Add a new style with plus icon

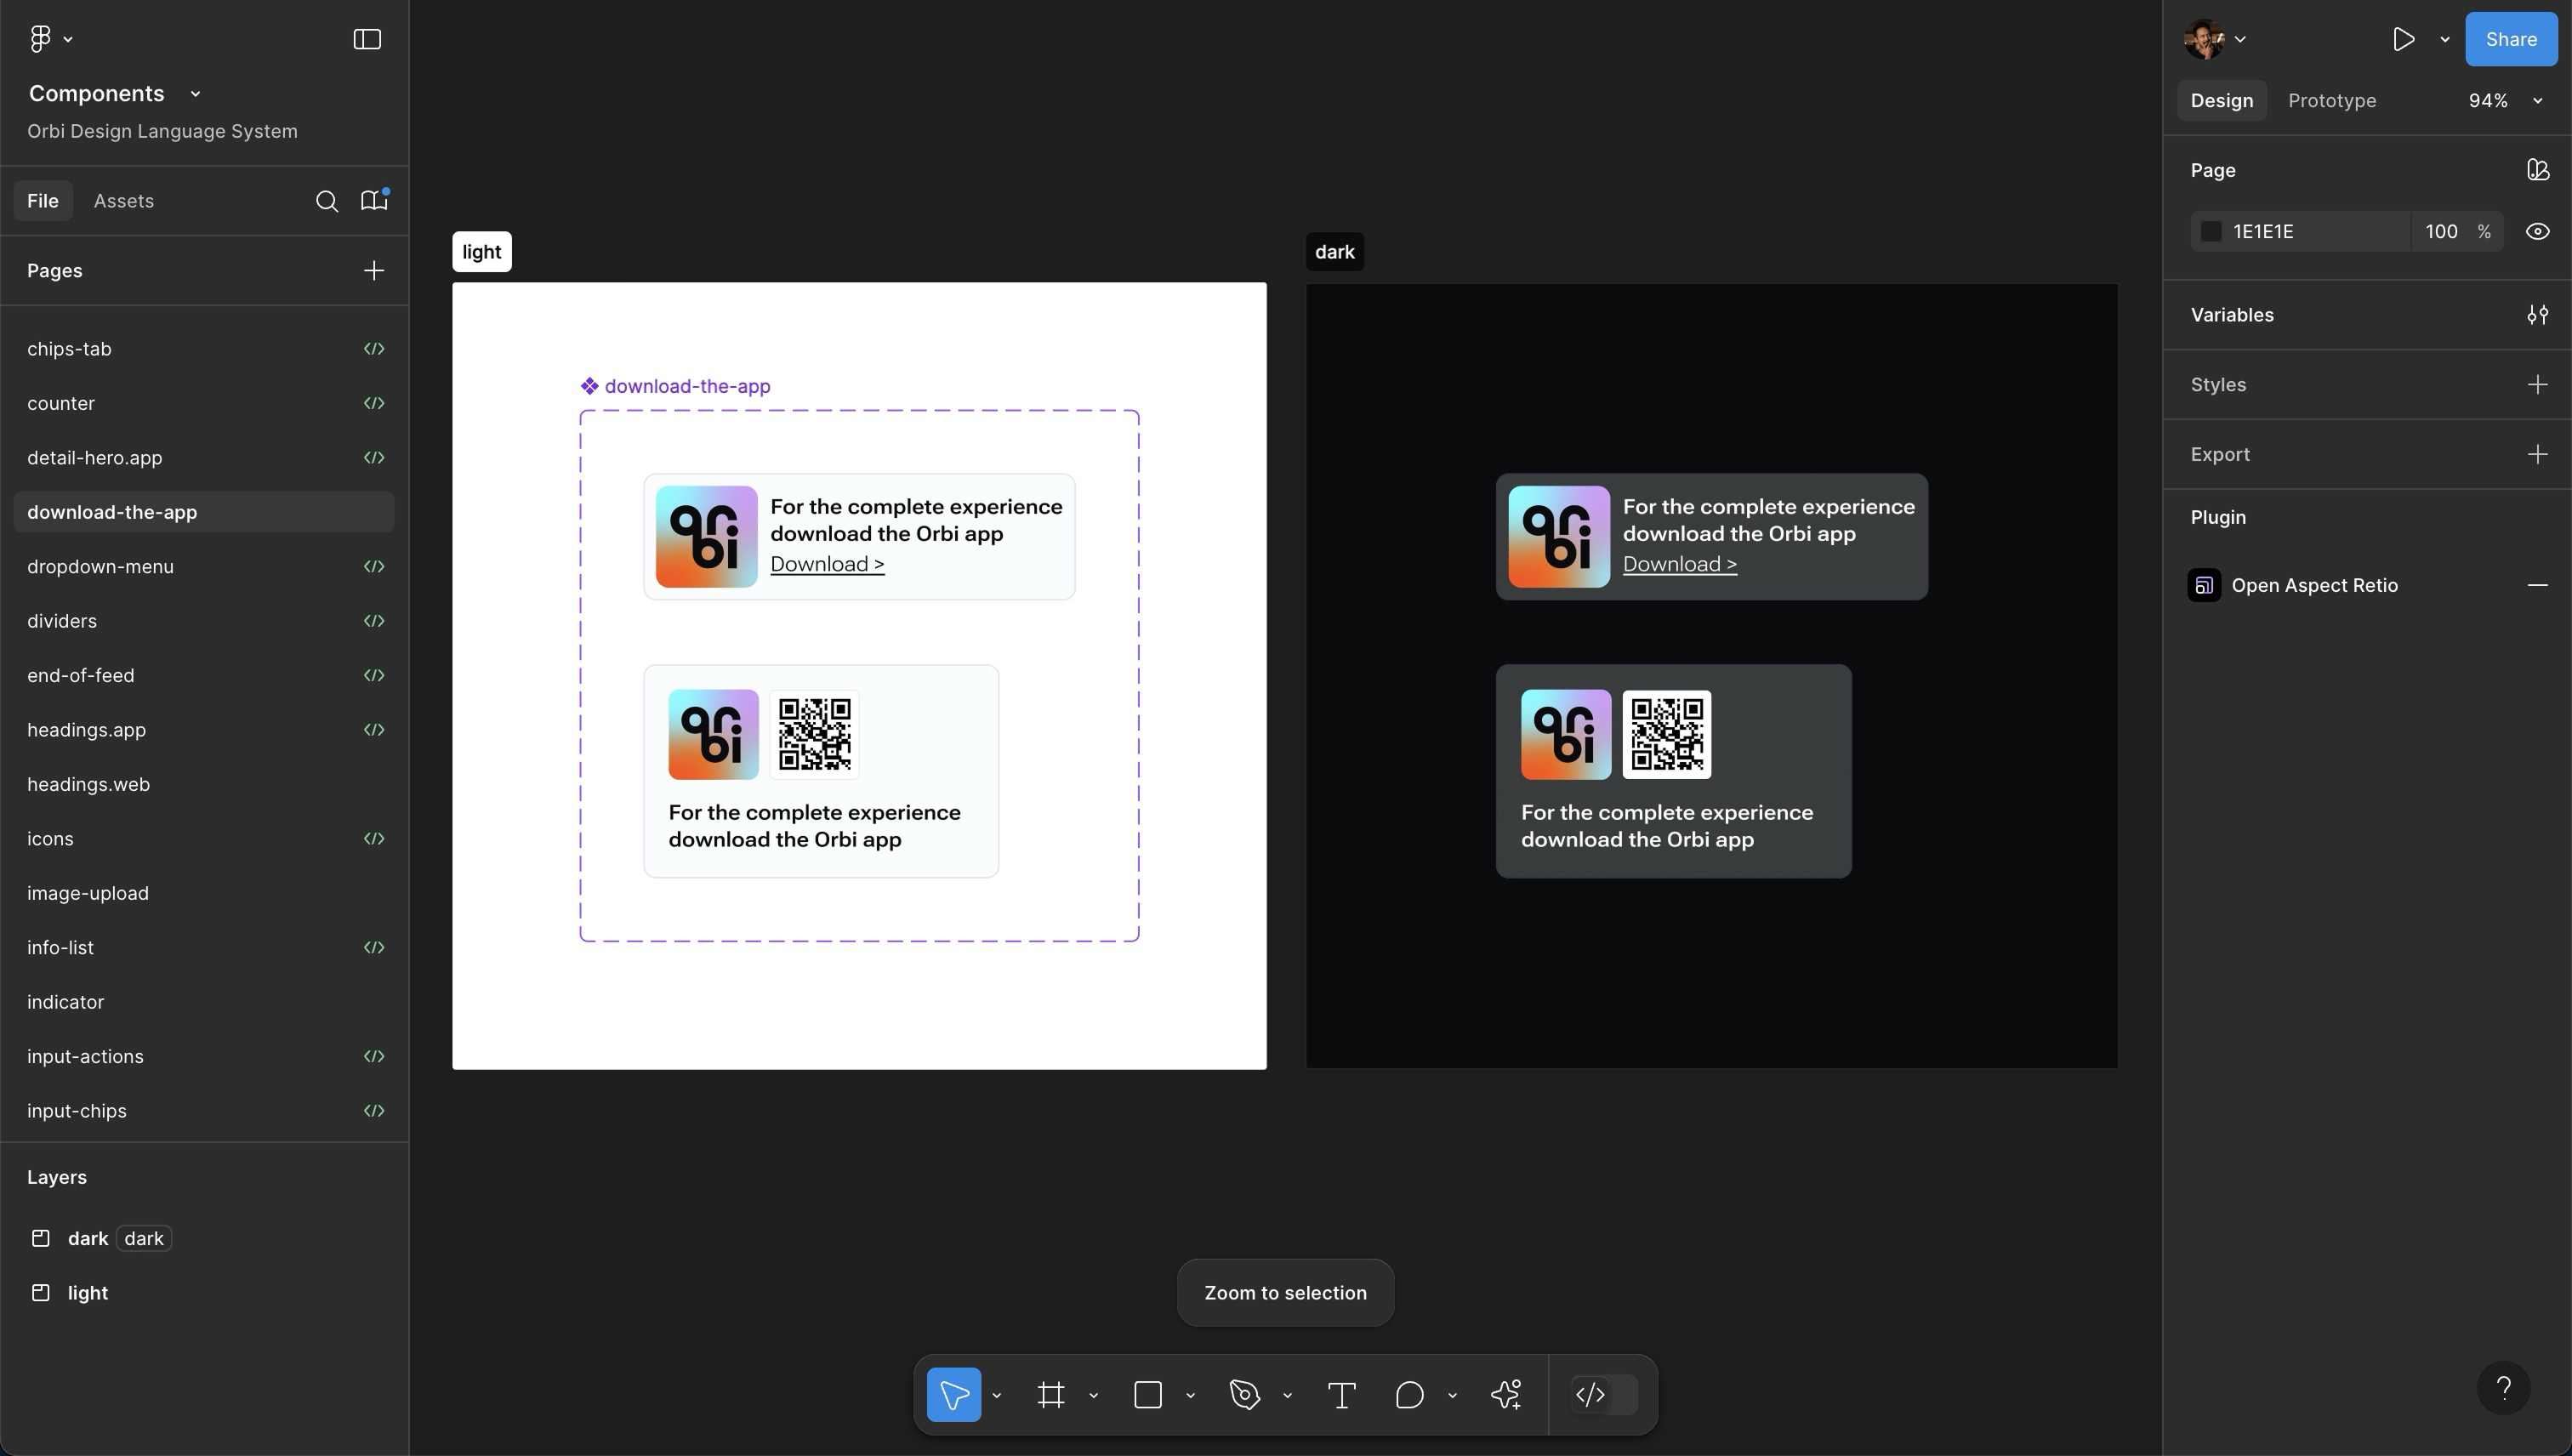(2538, 385)
